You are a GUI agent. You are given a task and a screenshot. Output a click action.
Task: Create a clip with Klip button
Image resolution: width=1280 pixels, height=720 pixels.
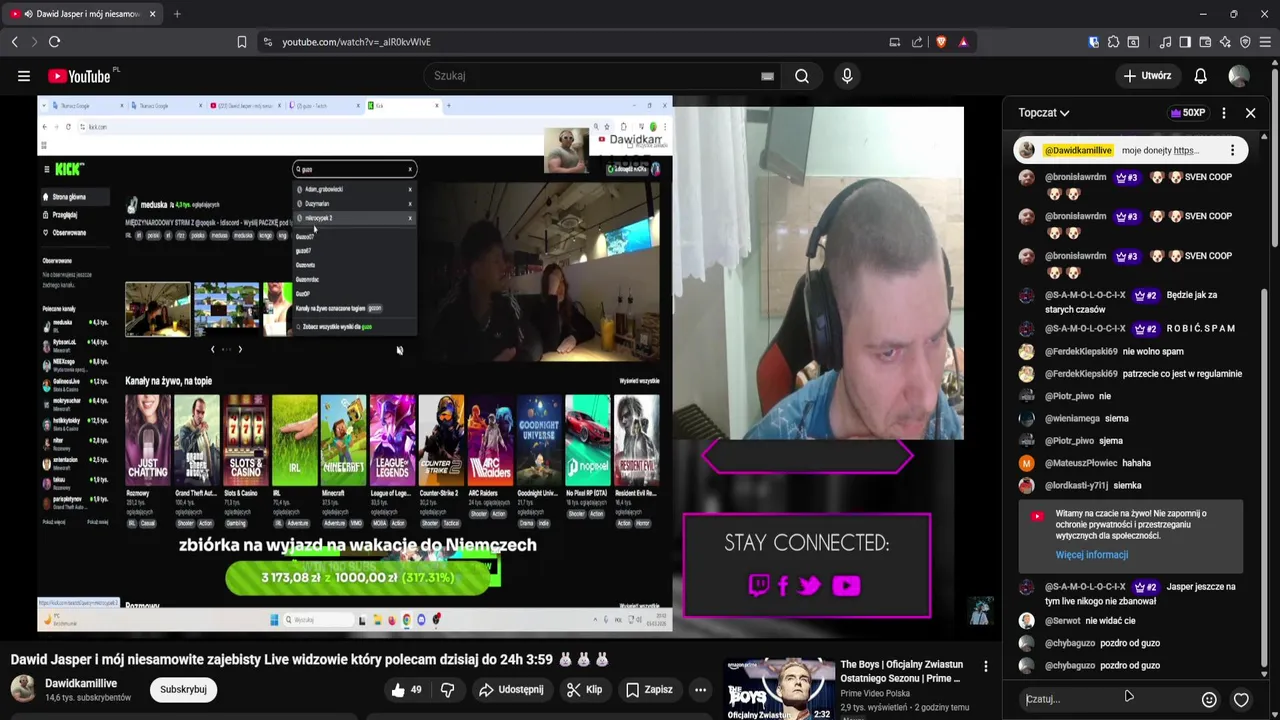pyautogui.click(x=584, y=690)
